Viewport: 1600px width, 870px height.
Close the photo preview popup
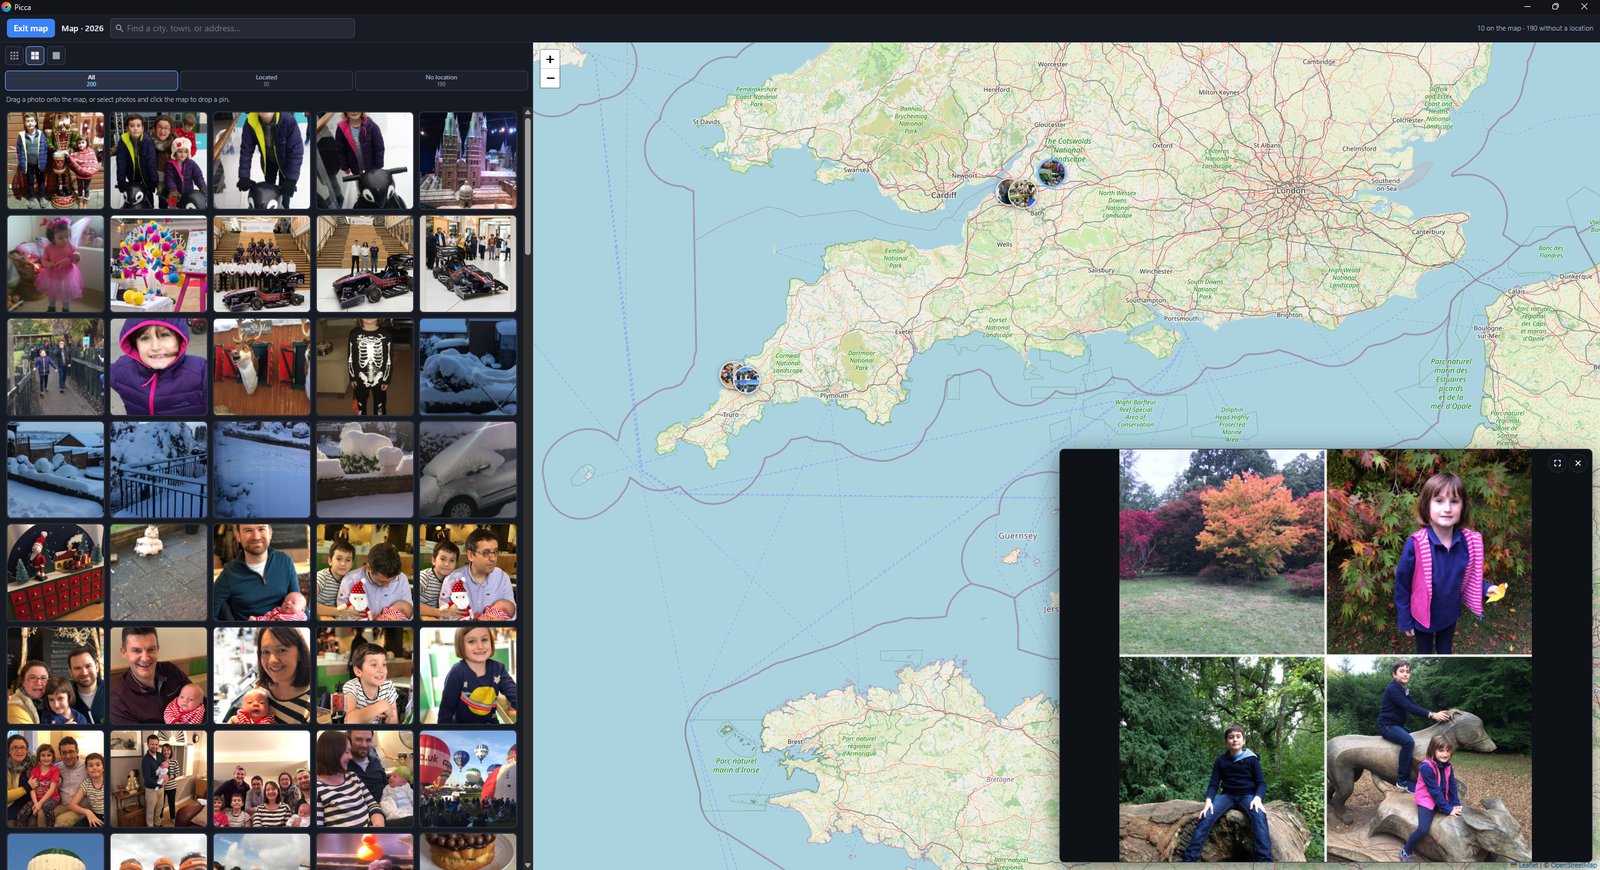tap(1578, 463)
